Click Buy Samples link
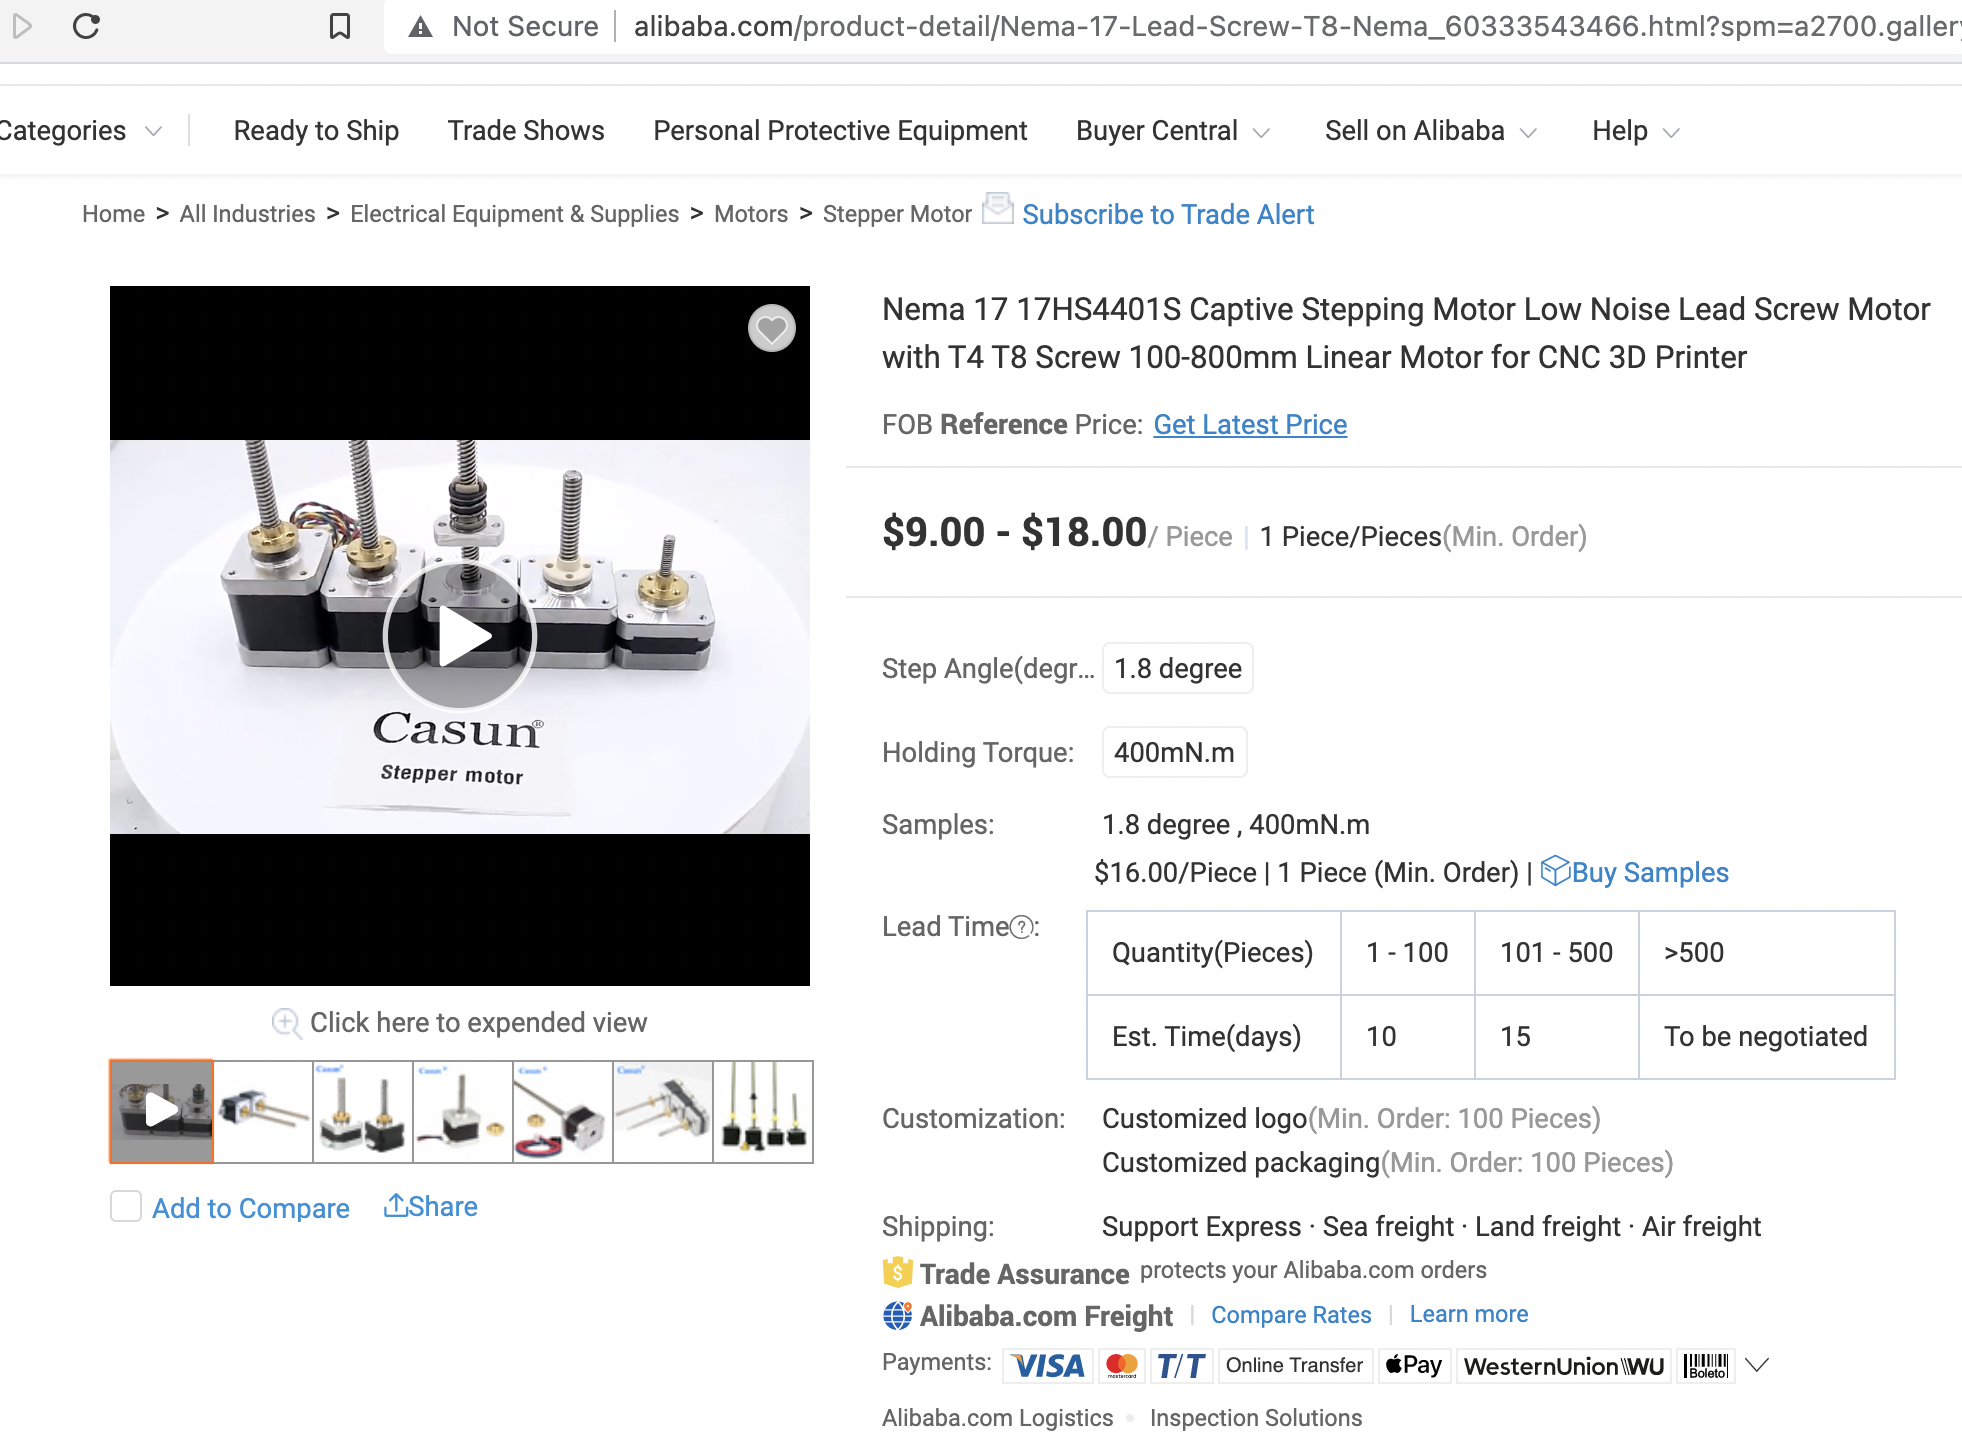Image resolution: width=1962 pixels, height=1434 pixels. pos(1650,873)
